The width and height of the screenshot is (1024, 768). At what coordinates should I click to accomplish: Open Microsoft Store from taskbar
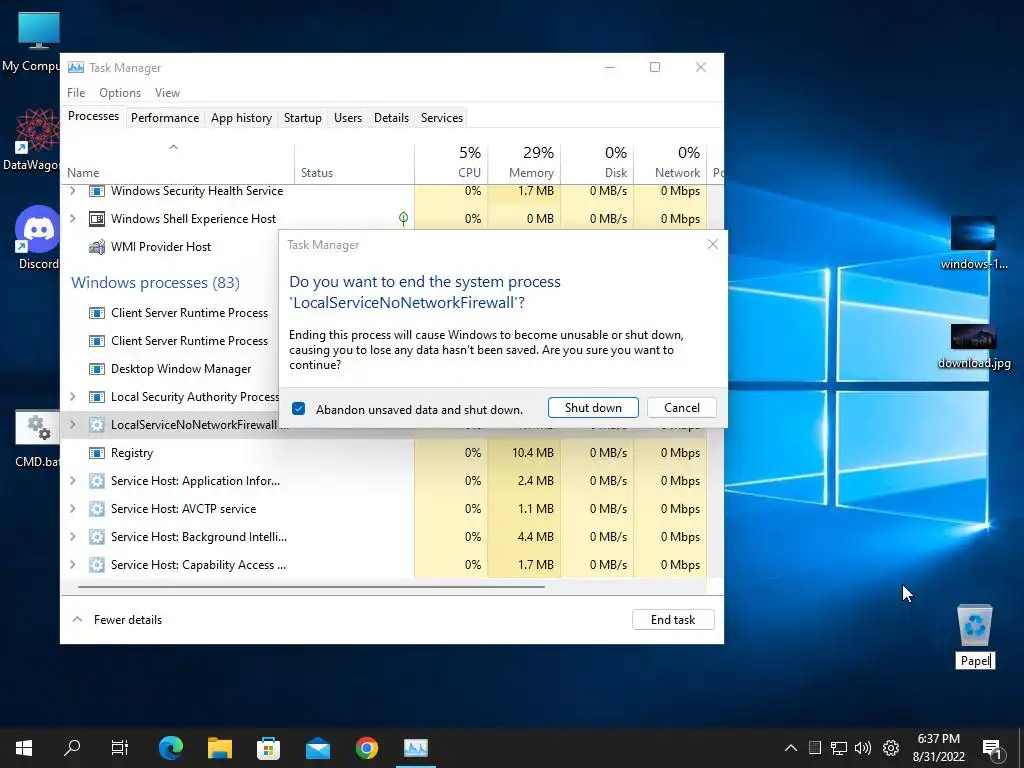click(268, 748)
